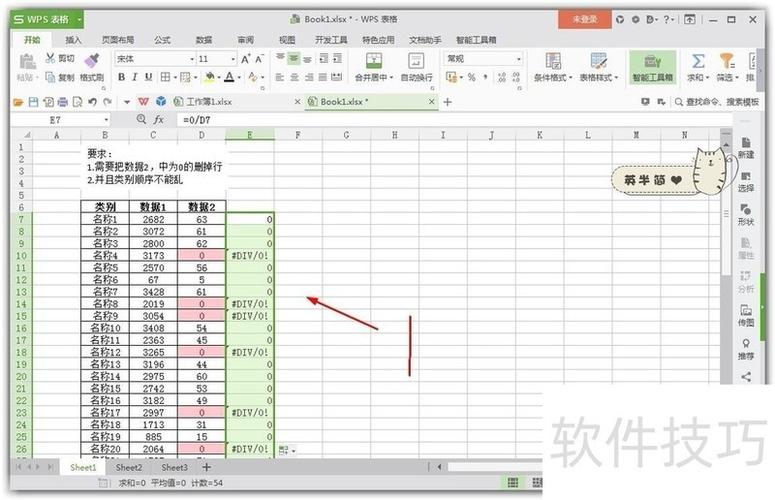Toggle middle vertical alignment button

click(294, 59)
